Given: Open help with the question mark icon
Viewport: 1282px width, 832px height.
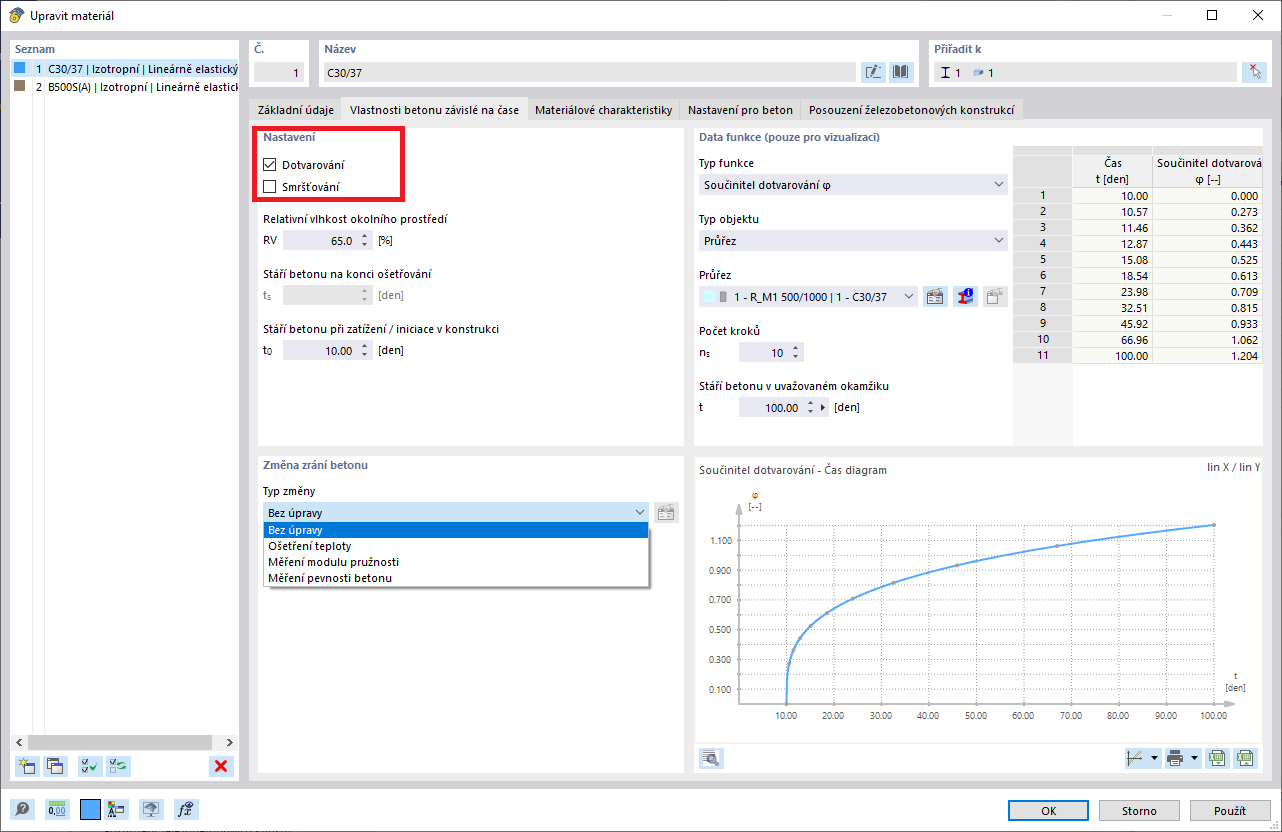Looking at the screenshot, I should 22,810.
